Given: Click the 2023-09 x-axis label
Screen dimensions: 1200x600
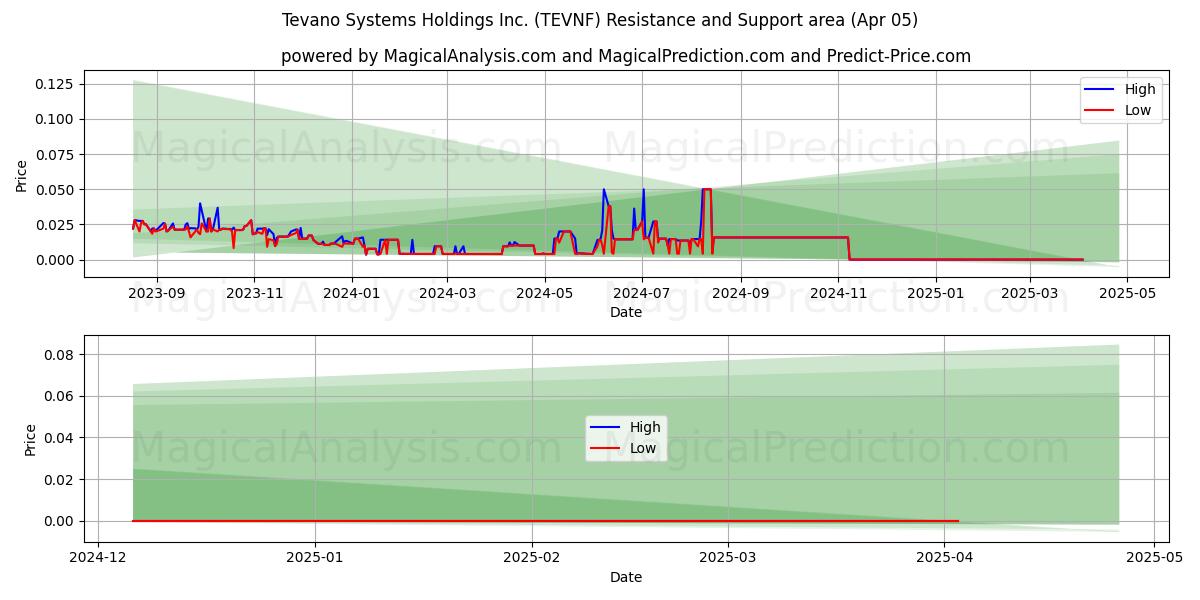Looking at the screenshot, I should 156,293.
